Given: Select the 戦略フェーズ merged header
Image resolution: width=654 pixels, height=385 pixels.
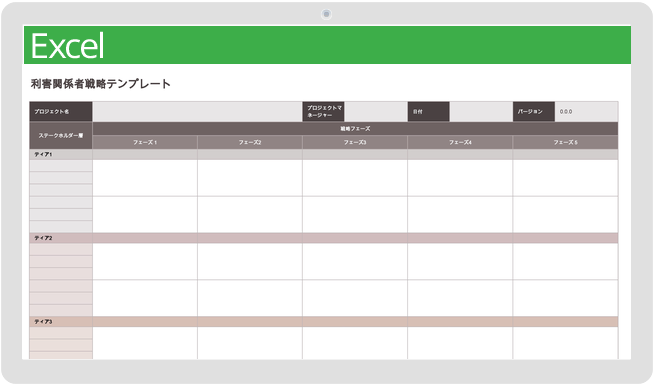Looking at the screenshot, I should tap(355, 129).
